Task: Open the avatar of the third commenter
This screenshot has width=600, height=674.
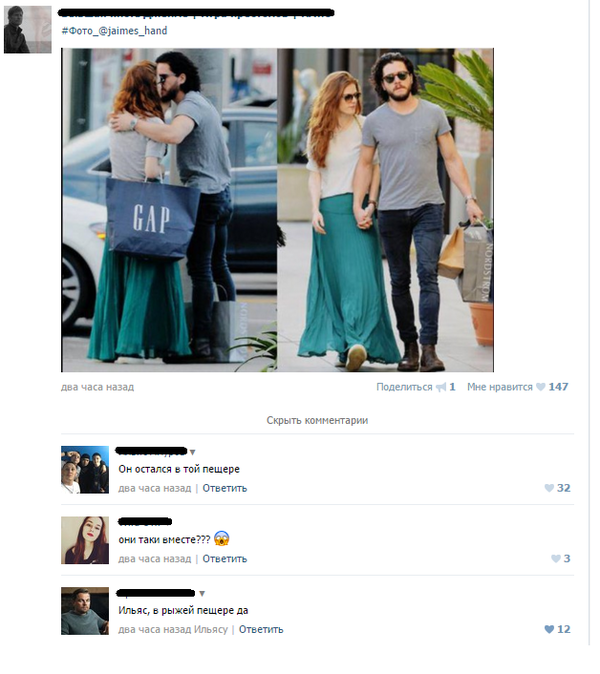Action: tap(85, 611)
